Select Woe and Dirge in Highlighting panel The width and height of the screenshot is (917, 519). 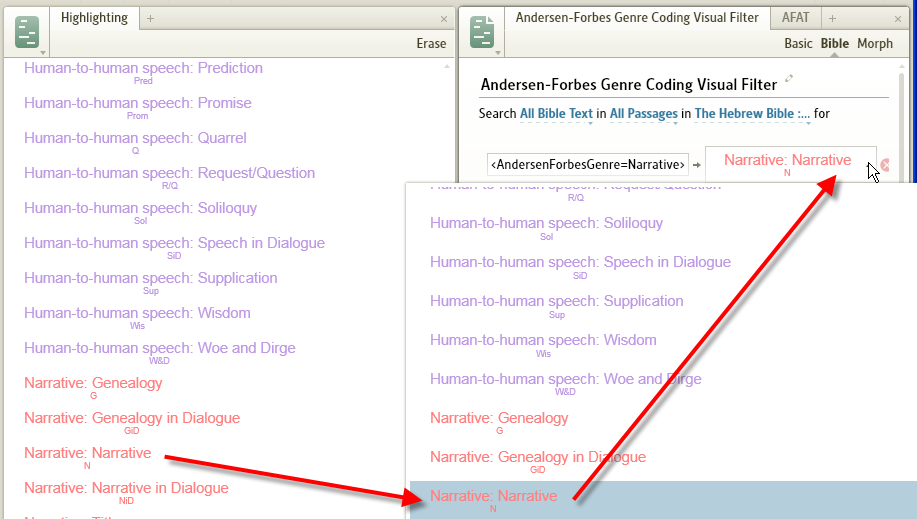(160, 353)
